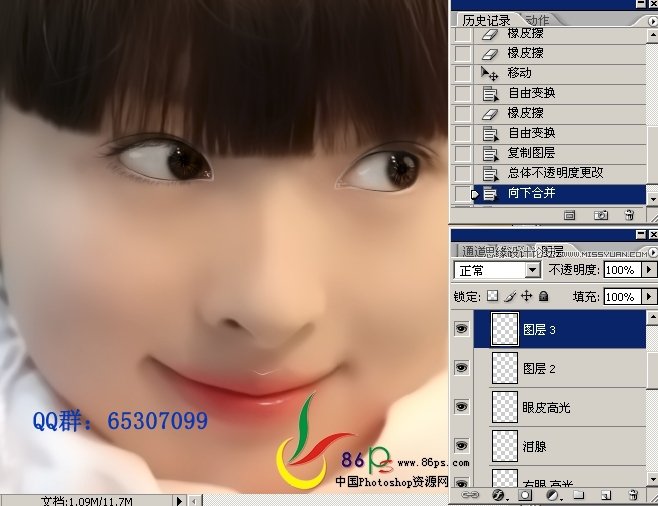
Task: Select the 总体不透明度更改 history state
Action: (x=560, y=173)
